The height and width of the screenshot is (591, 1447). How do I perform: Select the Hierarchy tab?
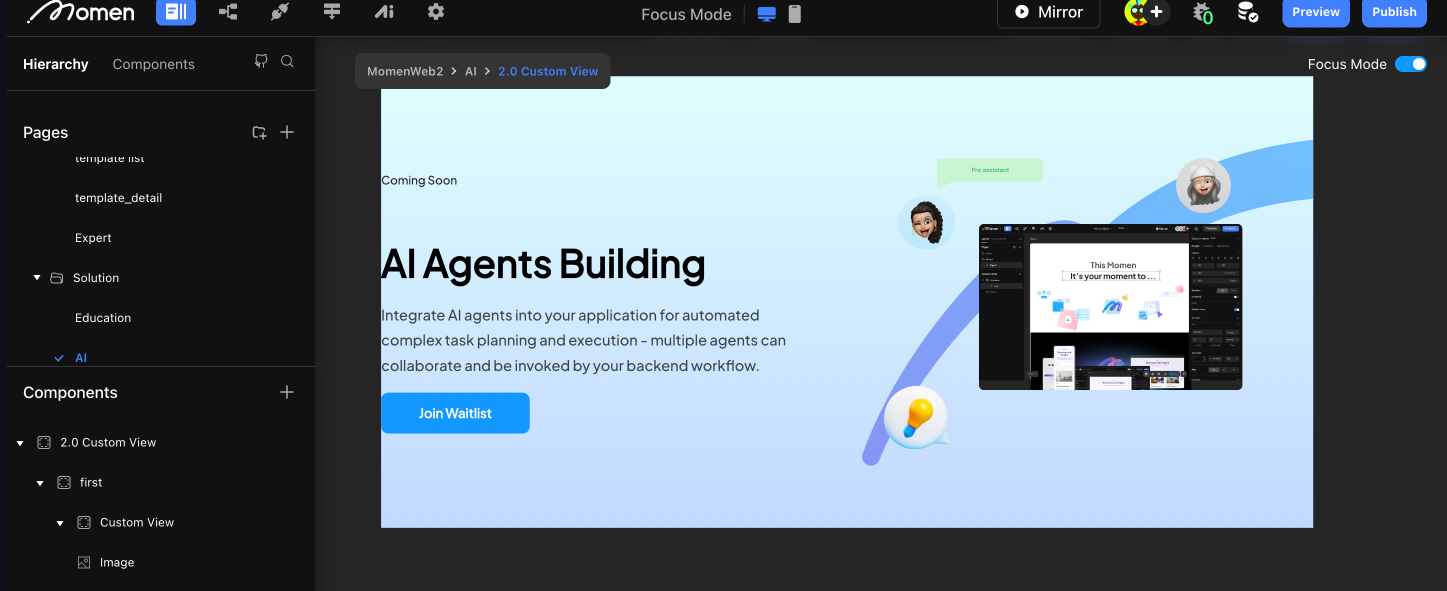pyautogui.click(x=56, y=64)
